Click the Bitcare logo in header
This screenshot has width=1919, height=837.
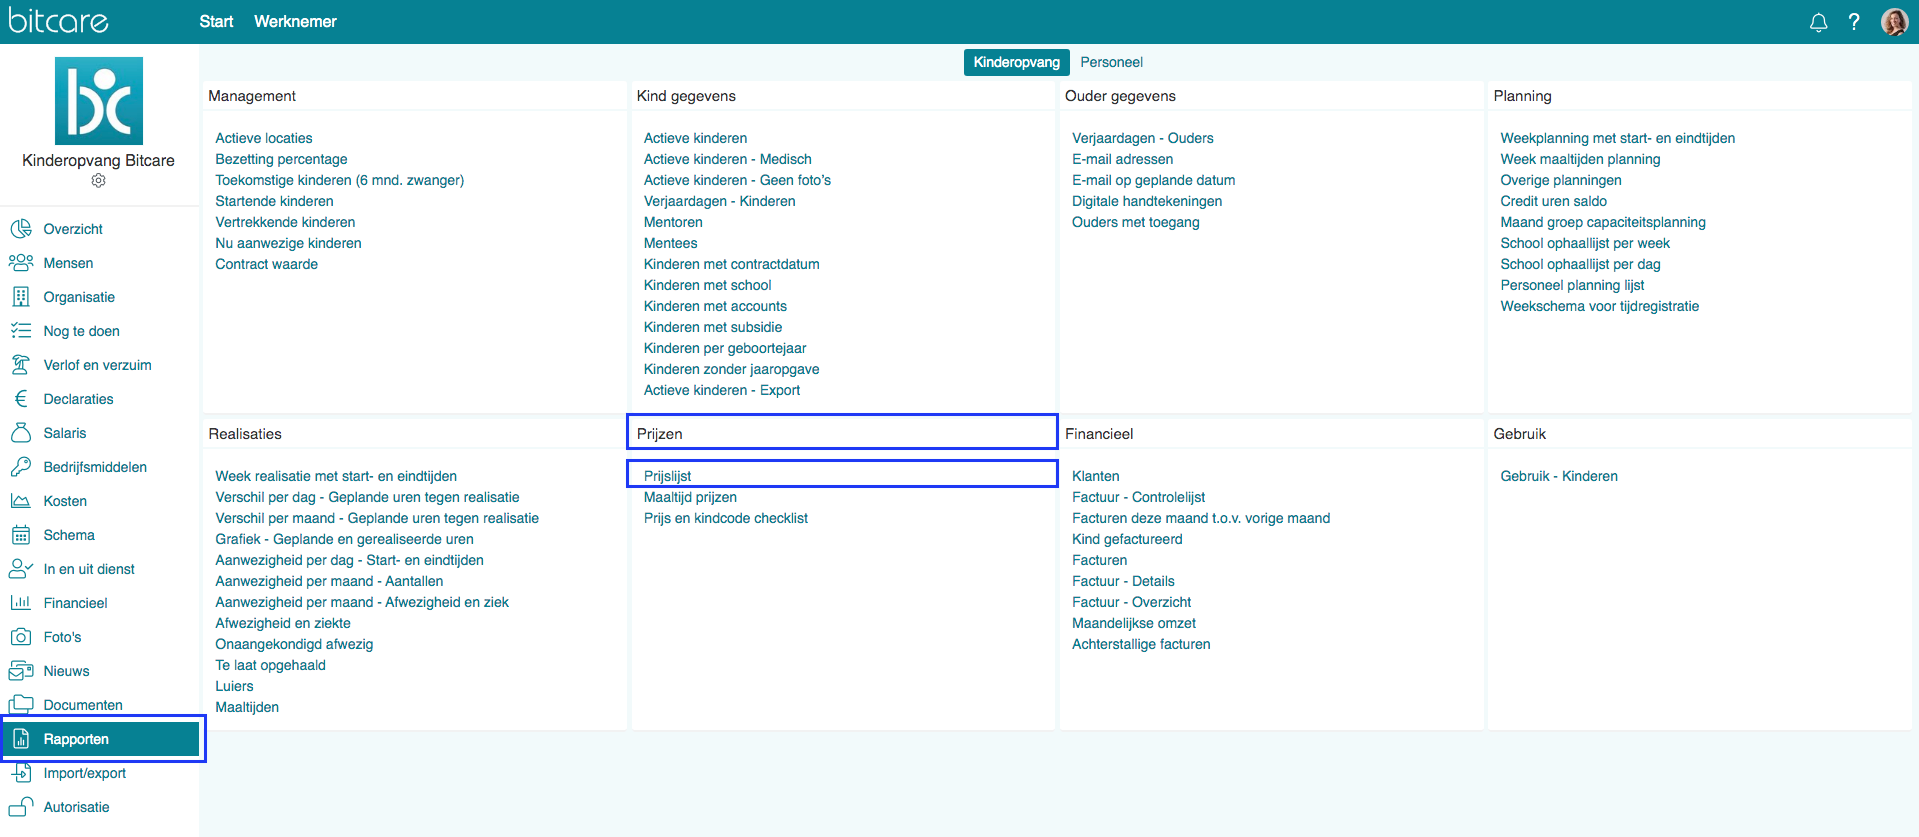pyautogui.click(x=58, y=21)
